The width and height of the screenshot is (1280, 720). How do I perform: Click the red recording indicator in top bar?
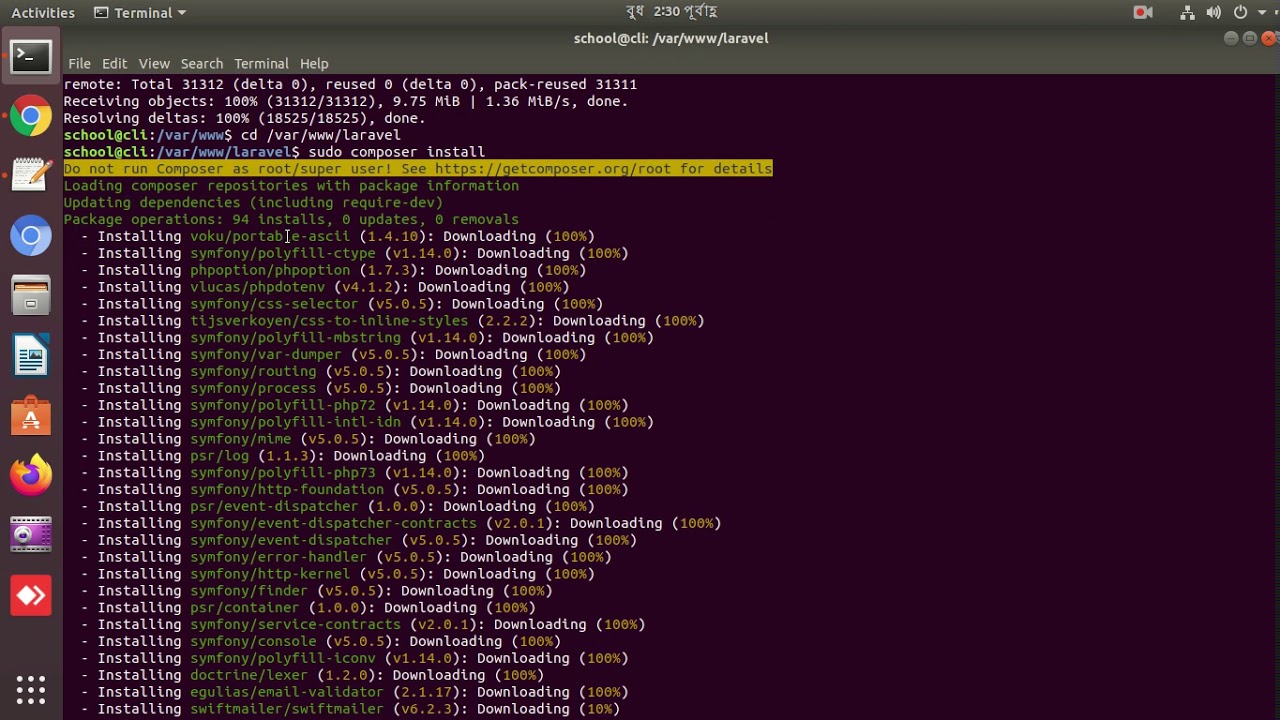(1142, 12)
